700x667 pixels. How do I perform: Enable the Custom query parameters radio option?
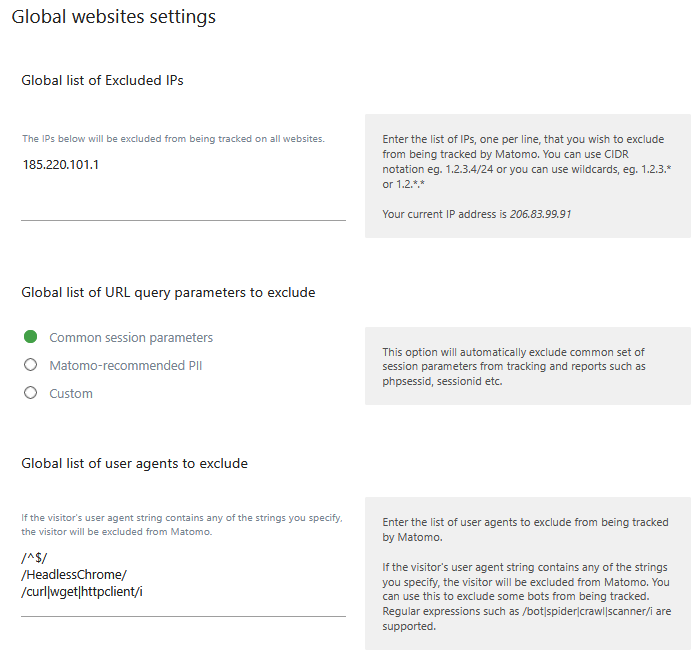click(x=30, y=393)
